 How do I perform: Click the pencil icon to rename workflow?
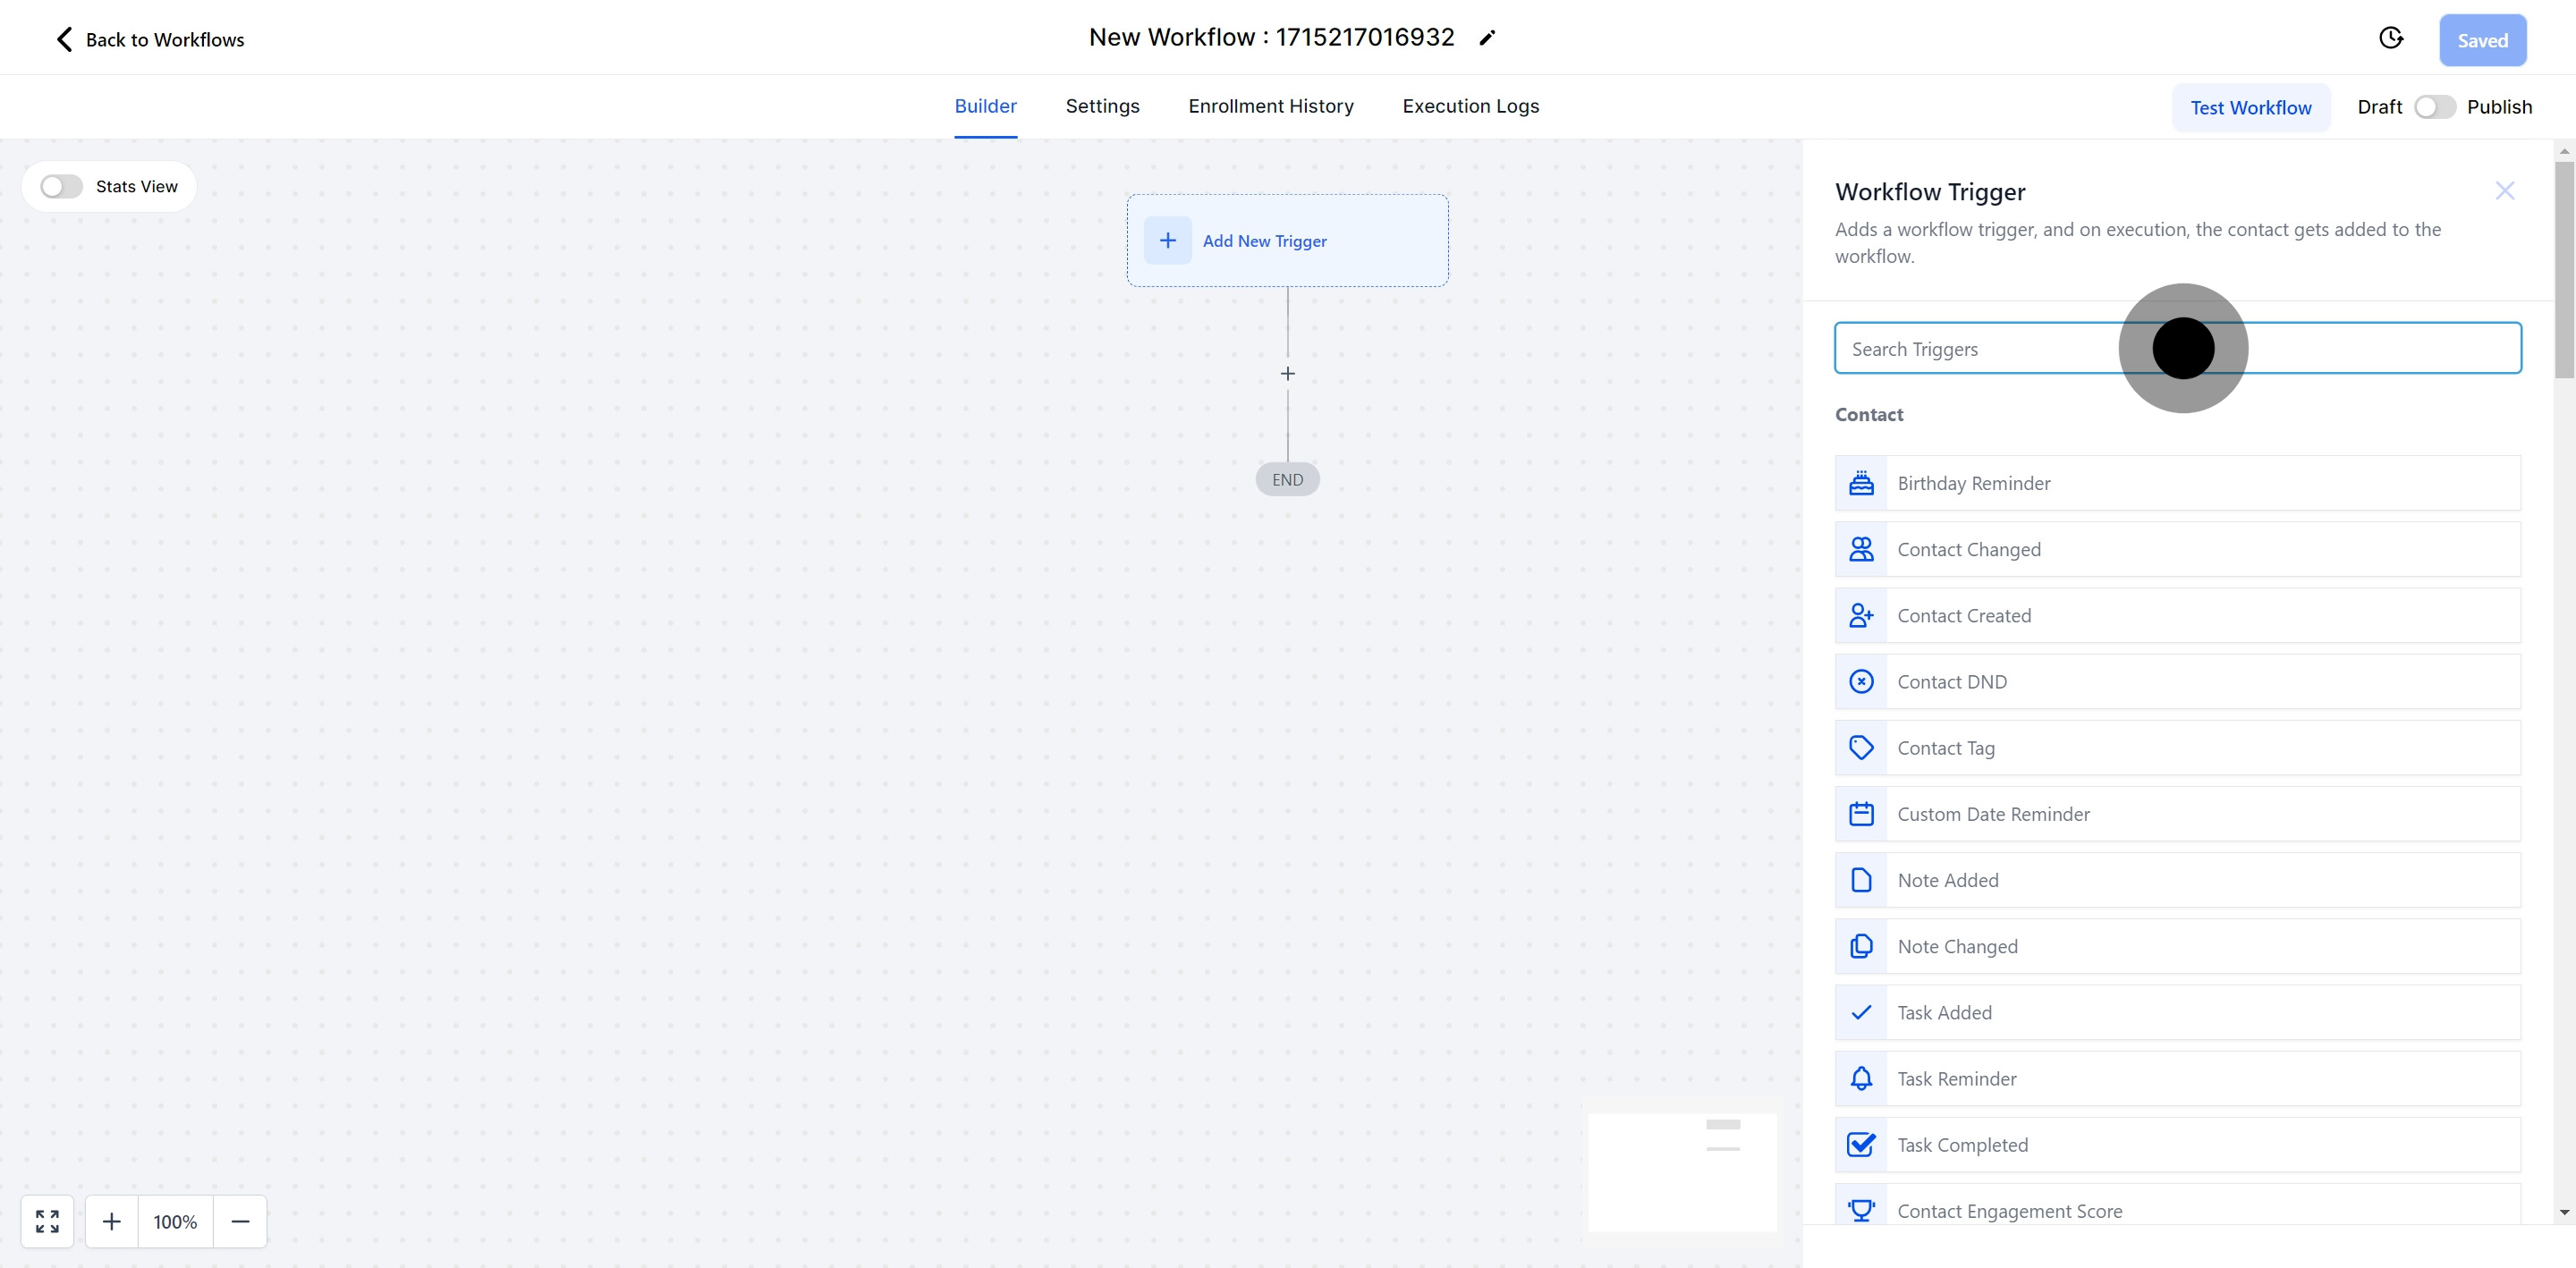pyautogui.click(x=1487, y=38)
